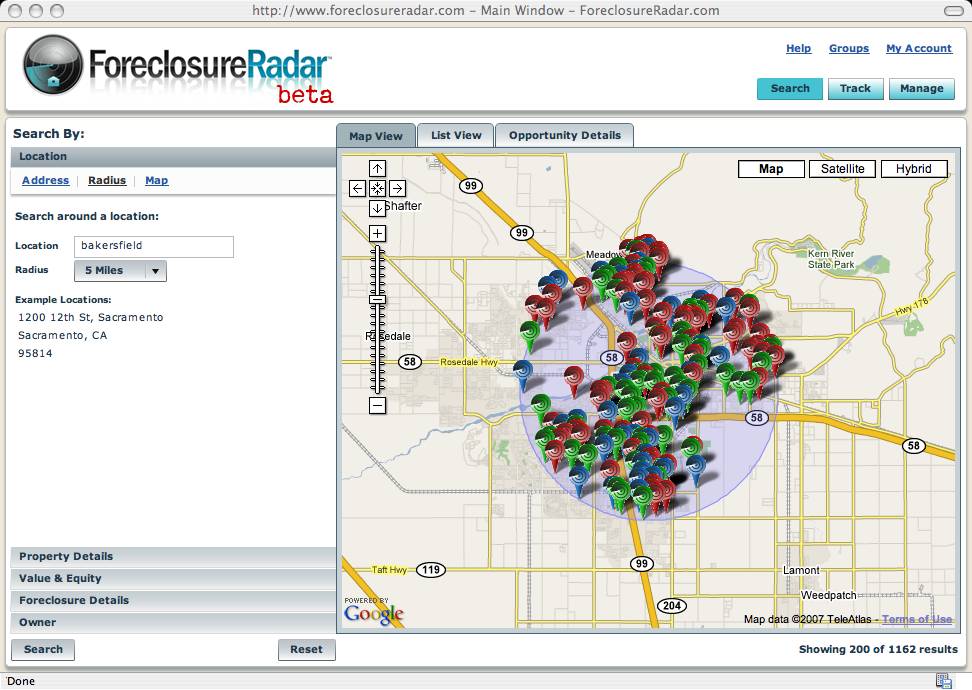Select the Map type button

point(771,169)
